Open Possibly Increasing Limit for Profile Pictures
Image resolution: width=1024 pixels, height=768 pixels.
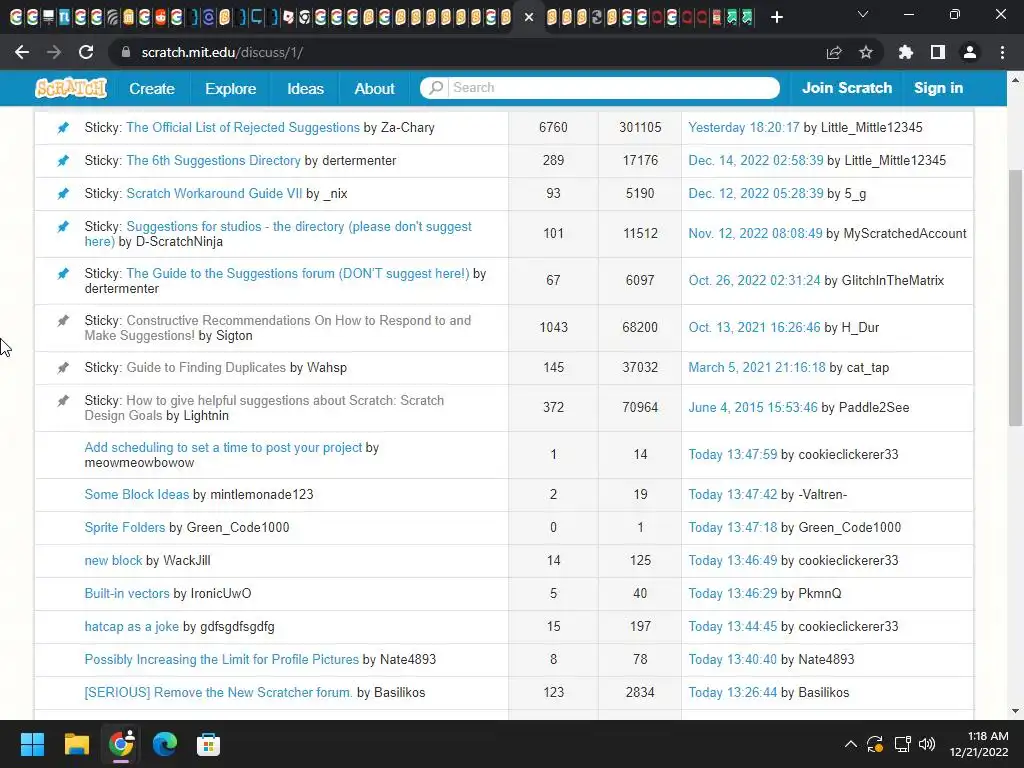[221, 659]
